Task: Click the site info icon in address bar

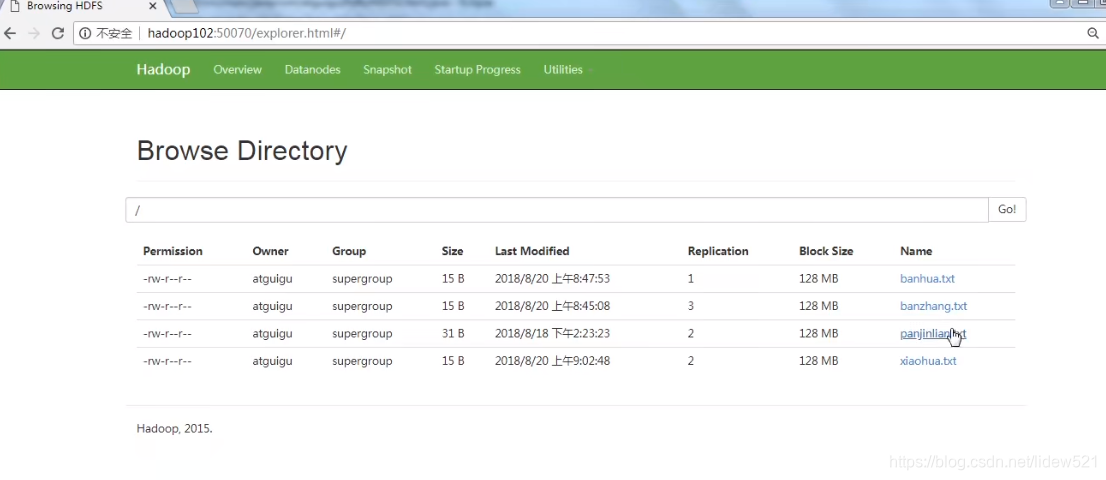Action: (x=85, y=33)
